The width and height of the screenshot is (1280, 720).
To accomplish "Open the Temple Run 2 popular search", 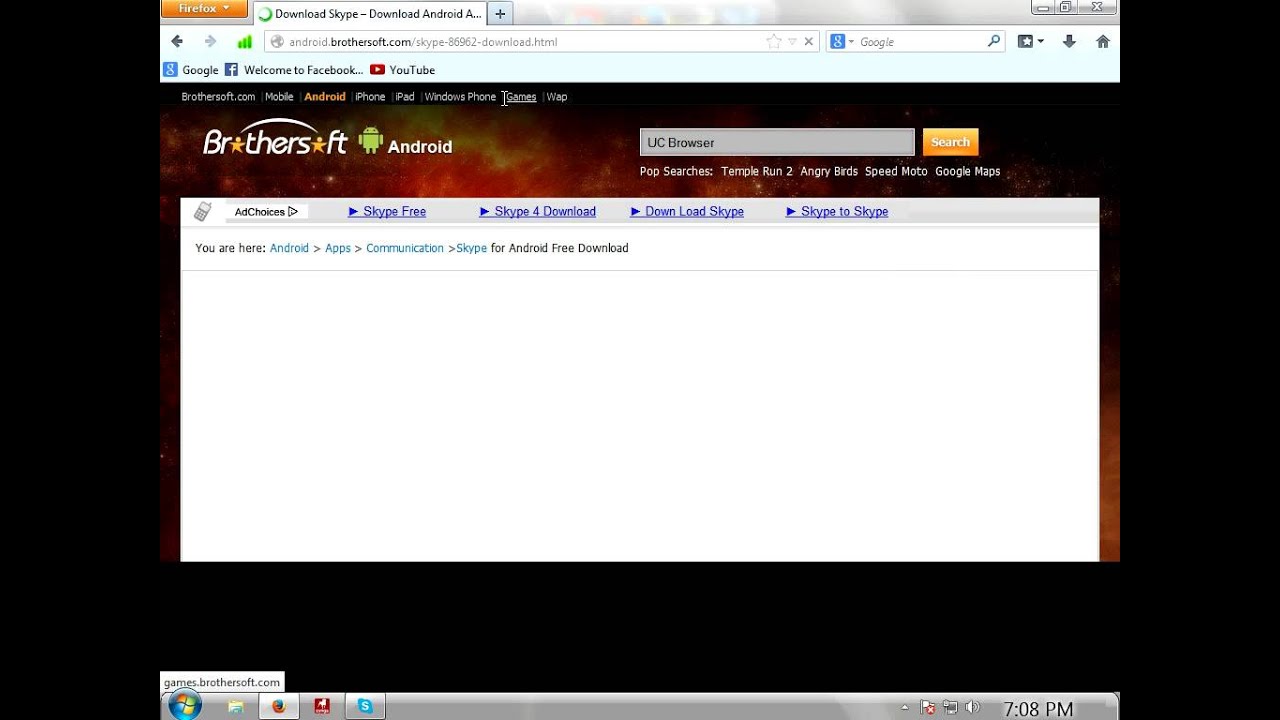I will click(757, 171).
